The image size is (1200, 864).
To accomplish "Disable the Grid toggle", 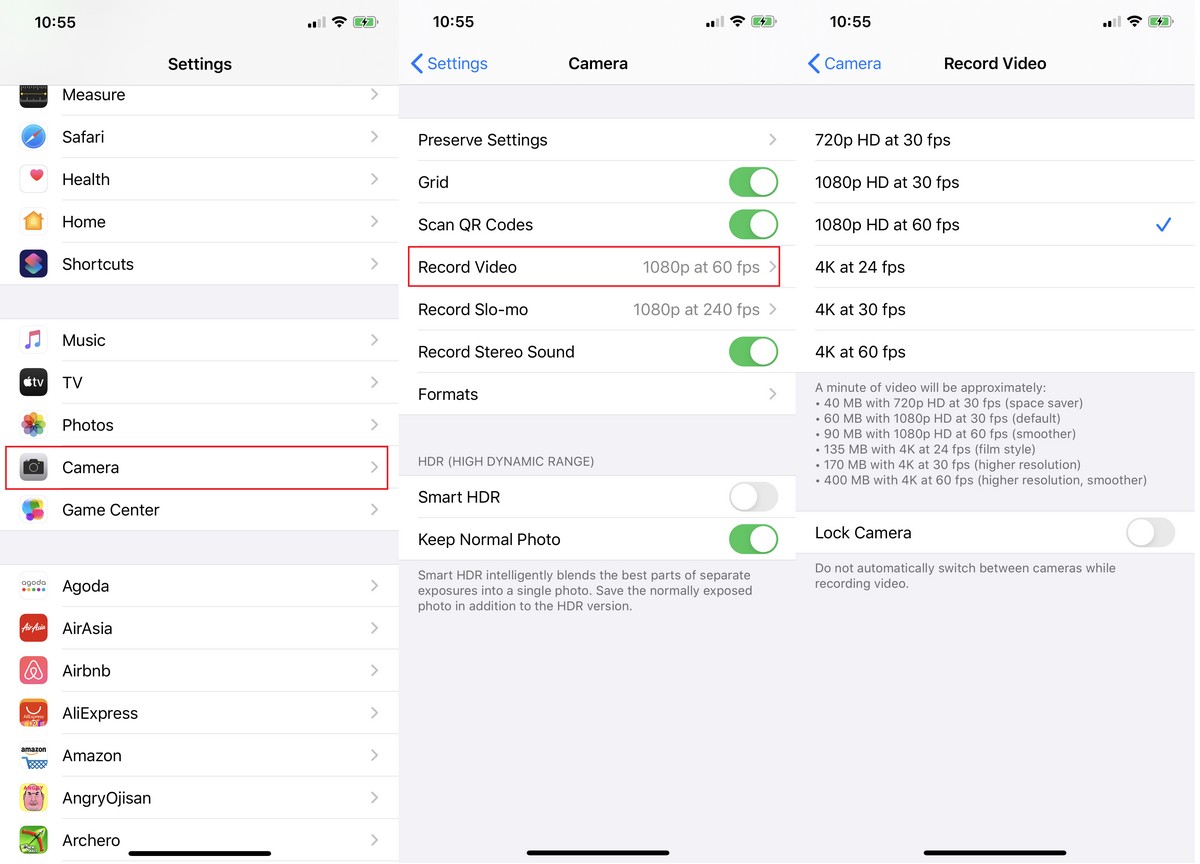I will [753, 182].
